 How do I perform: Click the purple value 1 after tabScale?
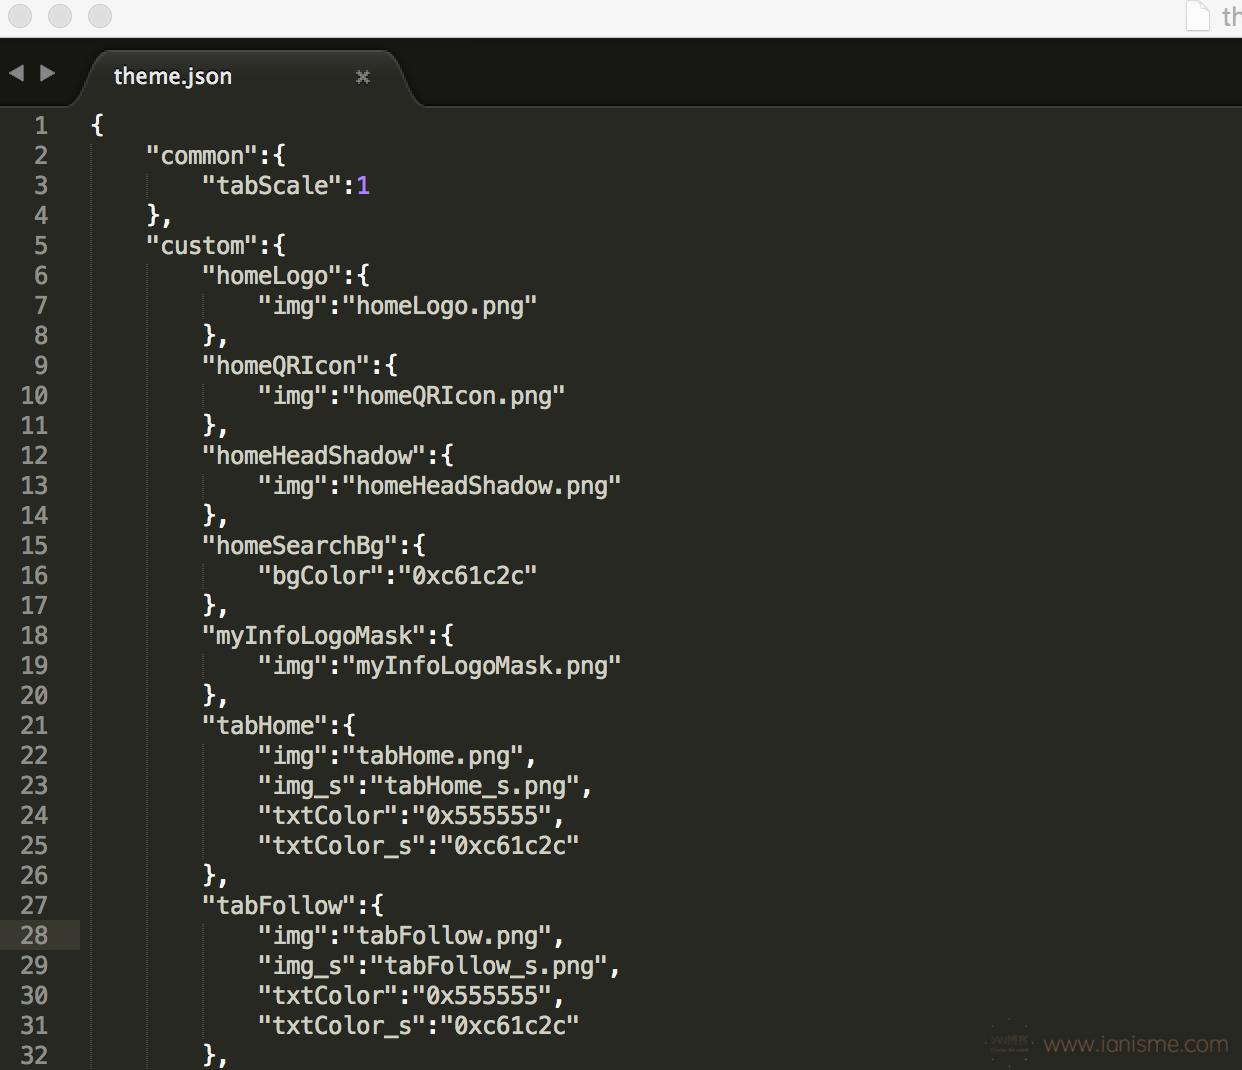pyautogui.click(x=363, y=185)
